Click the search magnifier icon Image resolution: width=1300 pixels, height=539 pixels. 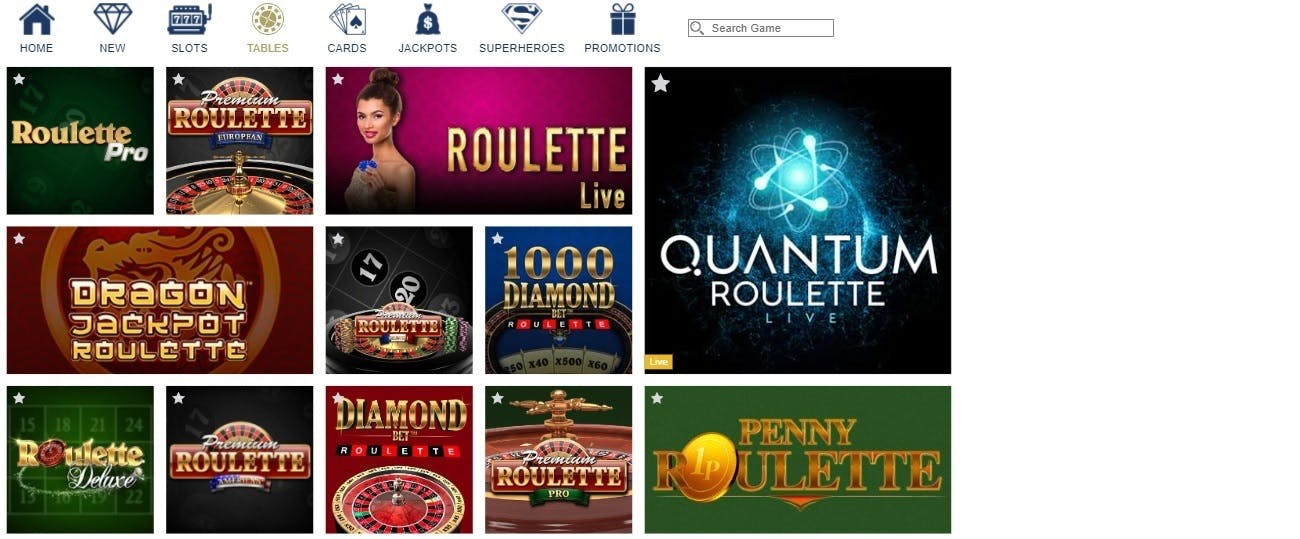[698, 28]
